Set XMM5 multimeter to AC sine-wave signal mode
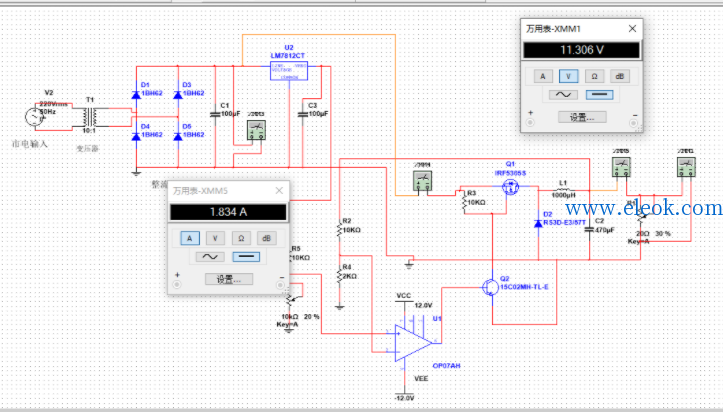 (210, 257)
